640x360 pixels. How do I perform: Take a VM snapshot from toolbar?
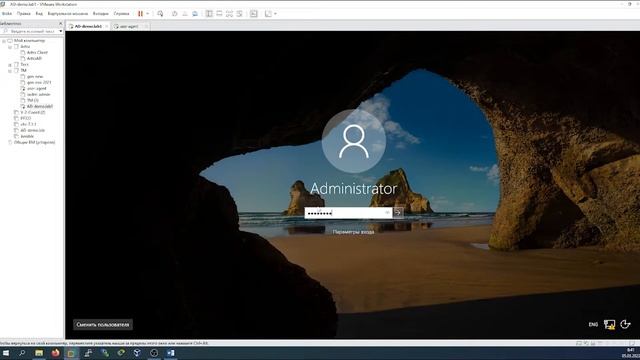pyautogui.click(x=174, y=14)
